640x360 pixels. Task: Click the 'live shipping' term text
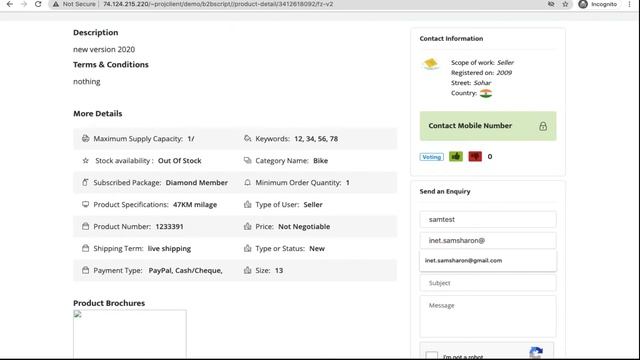[169, 249]
